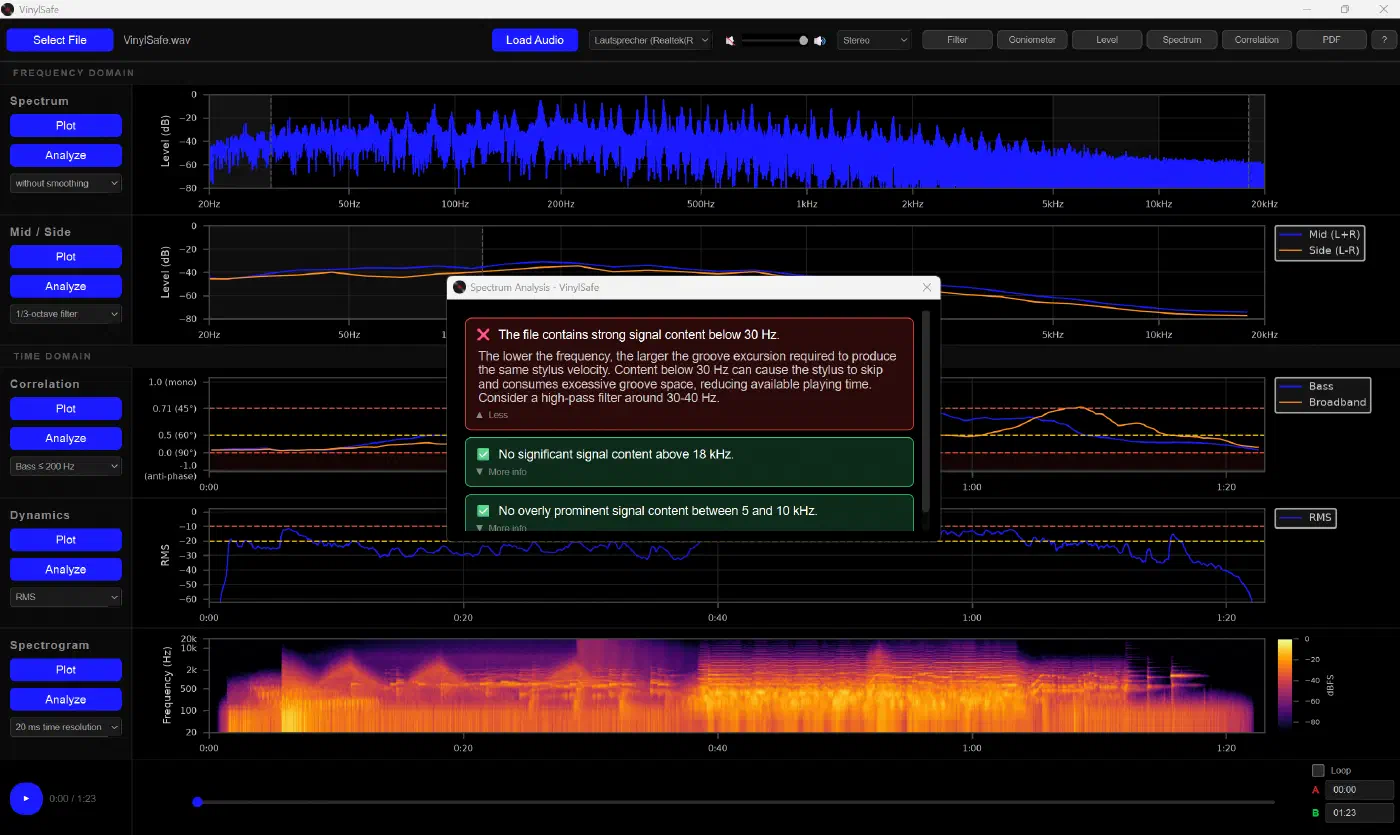
Task: Click Plot in the Mid / Side section
Action: point(66,257)
